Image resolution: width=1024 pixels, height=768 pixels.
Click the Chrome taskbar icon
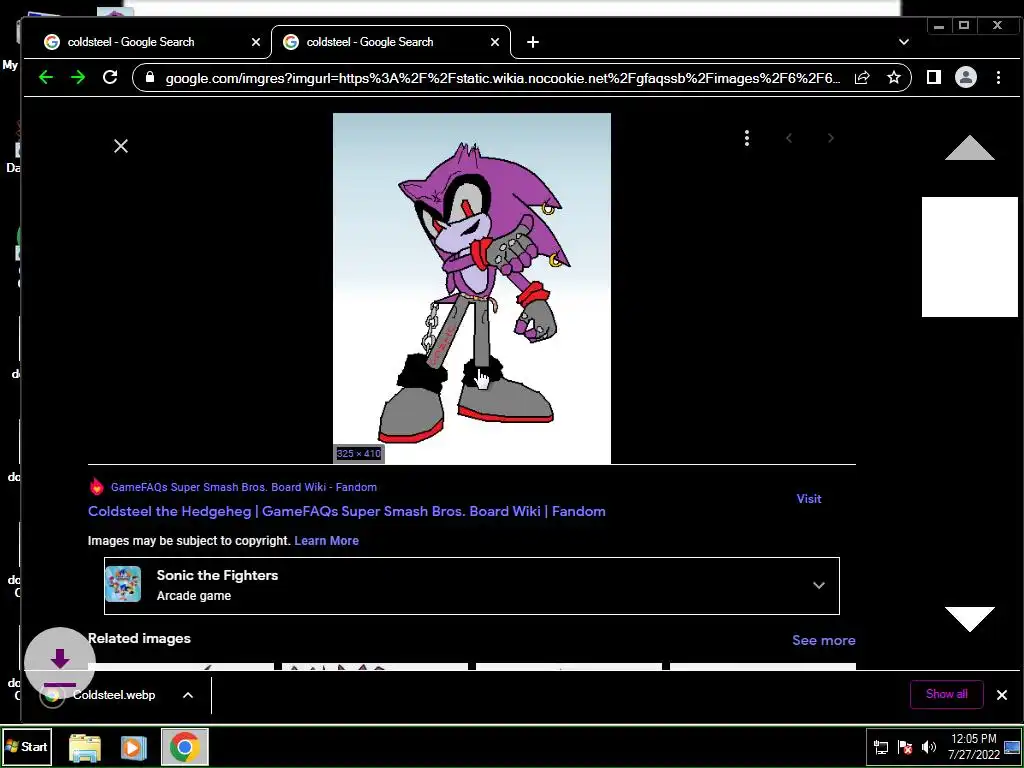(x=184, y=746)
